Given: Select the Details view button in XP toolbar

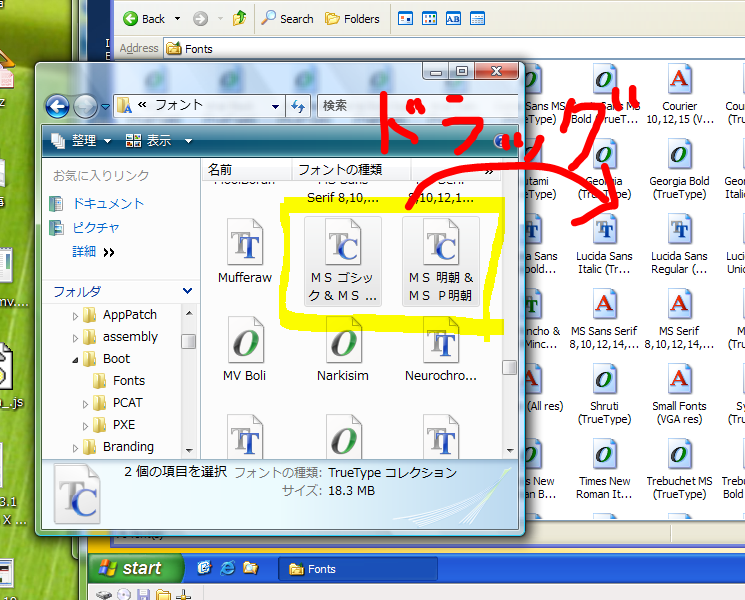Looking at the screenshot, I should [477, 19].
